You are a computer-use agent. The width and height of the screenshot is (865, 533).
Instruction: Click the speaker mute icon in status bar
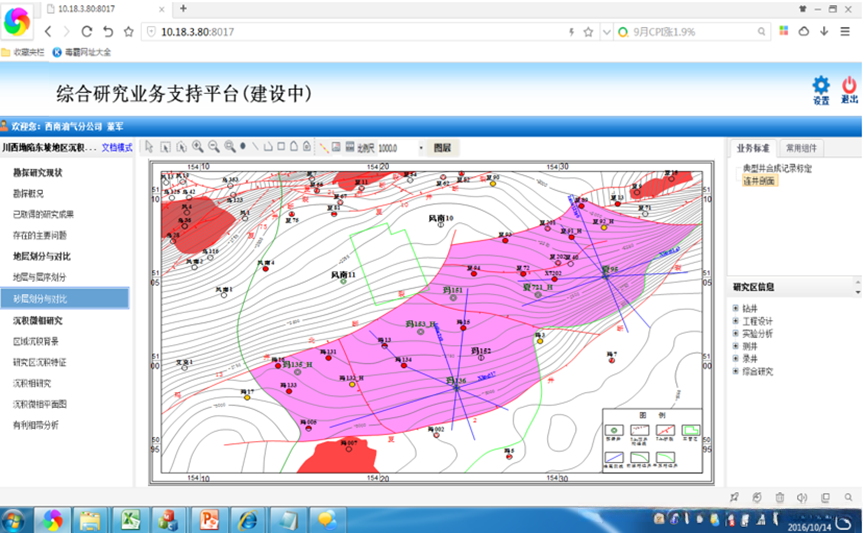pyautogui.click(x=802, y=497)
